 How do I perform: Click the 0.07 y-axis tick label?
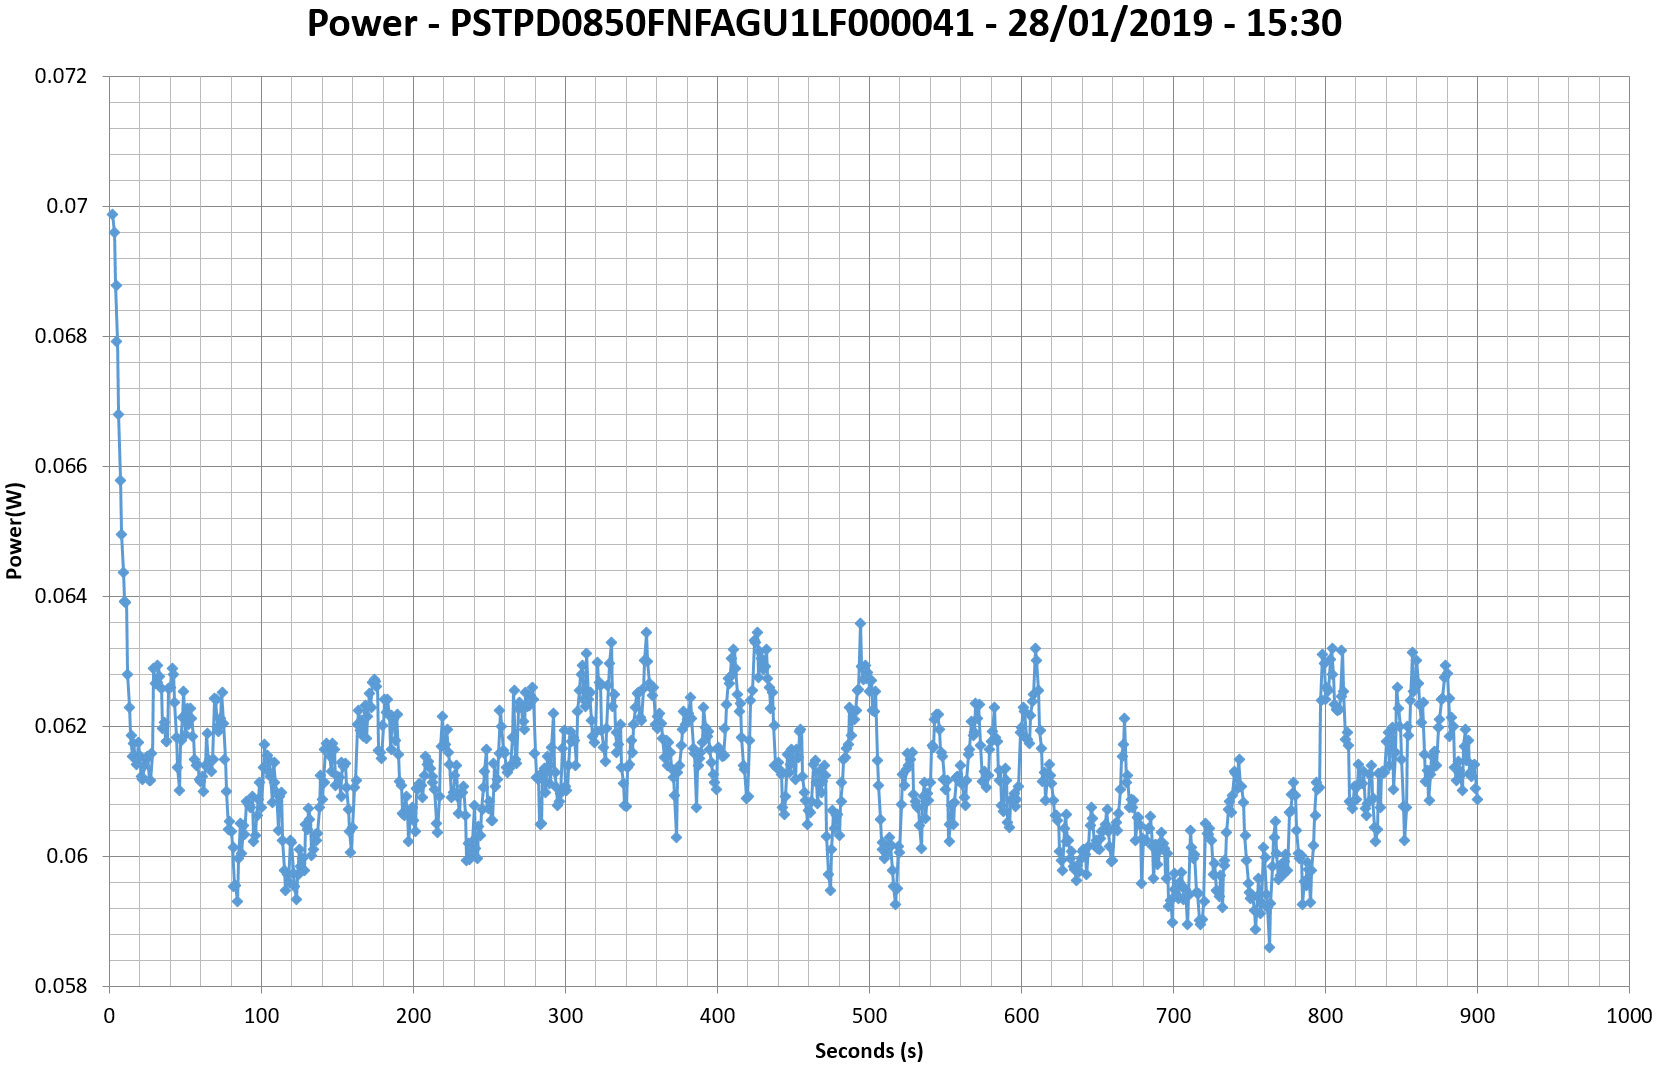tap(67, 206)
